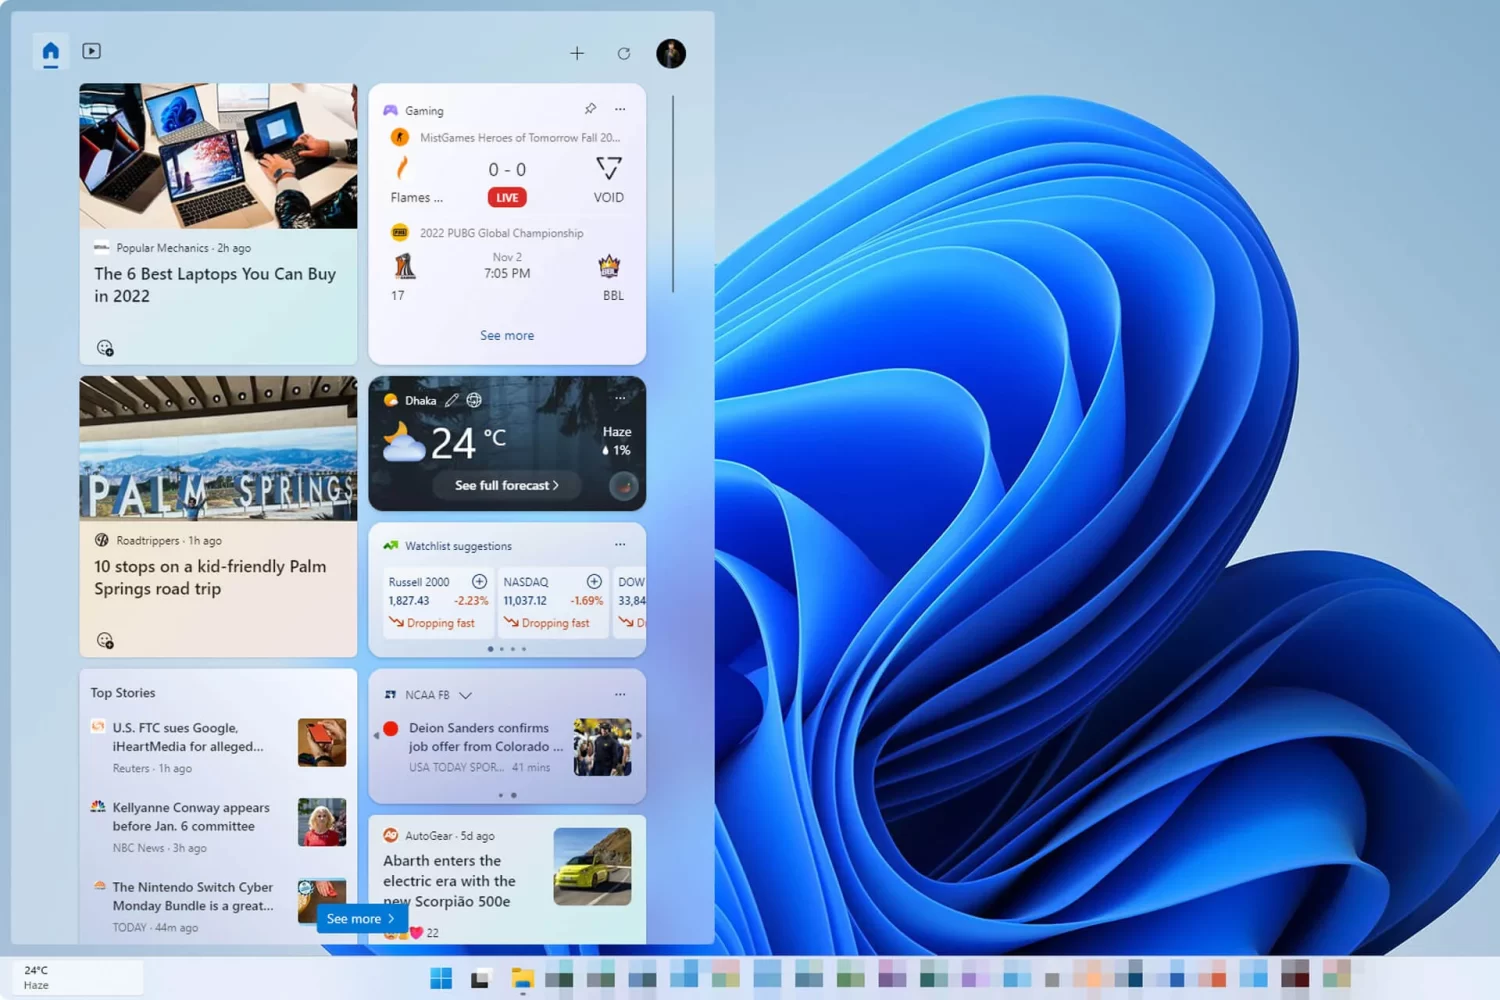Switch to the Home tab
The image size is (1500, 1000).
(x=51, y=51)
